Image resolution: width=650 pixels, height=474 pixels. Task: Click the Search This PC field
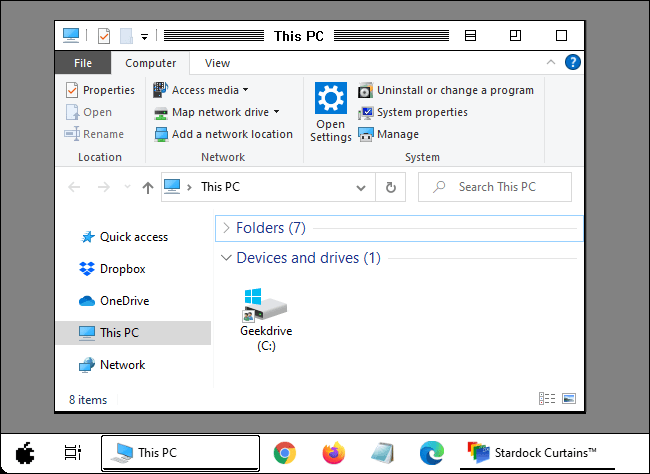tap(495, 187)
